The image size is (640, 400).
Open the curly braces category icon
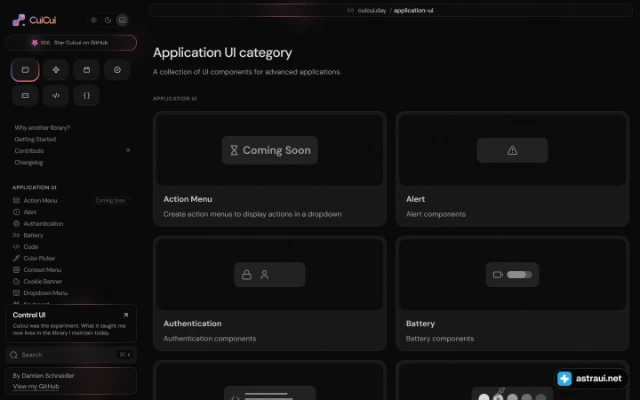pos(87,96)
